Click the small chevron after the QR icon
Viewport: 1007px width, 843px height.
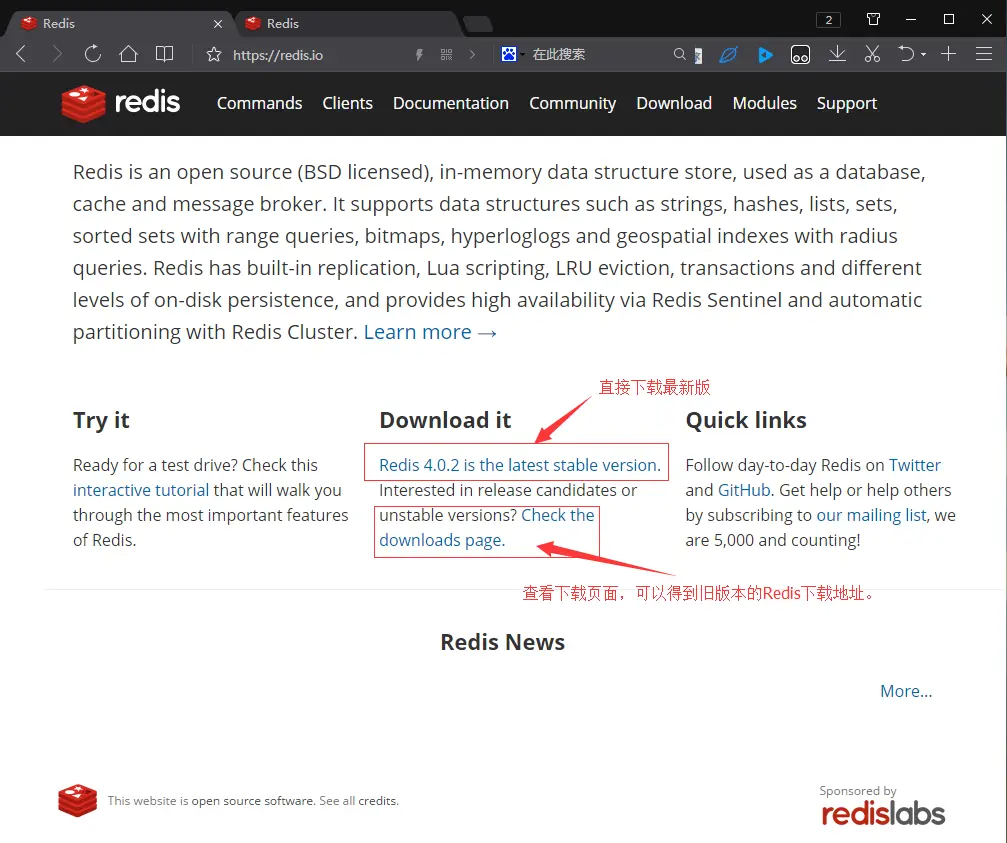(473, 55)
